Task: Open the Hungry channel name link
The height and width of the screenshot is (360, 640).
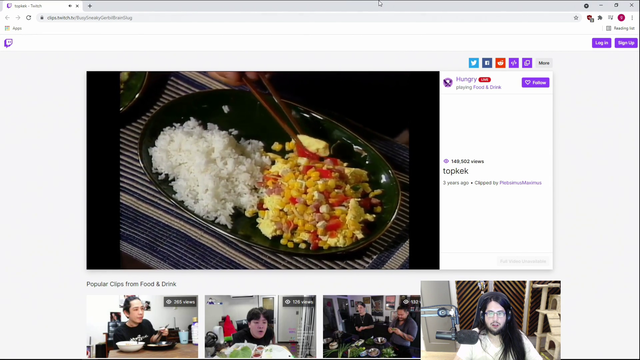Action: coord(466,79)
